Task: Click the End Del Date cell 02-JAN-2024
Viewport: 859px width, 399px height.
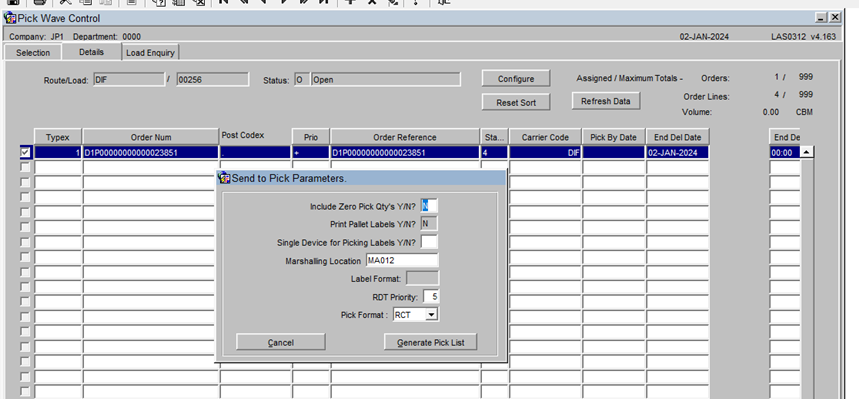Action: coord(678,153)
